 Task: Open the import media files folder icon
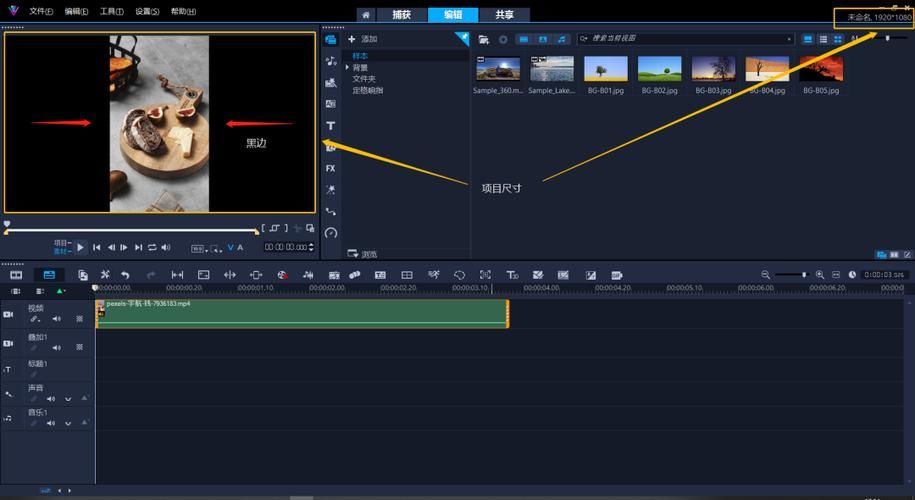(x=484, y=39)
